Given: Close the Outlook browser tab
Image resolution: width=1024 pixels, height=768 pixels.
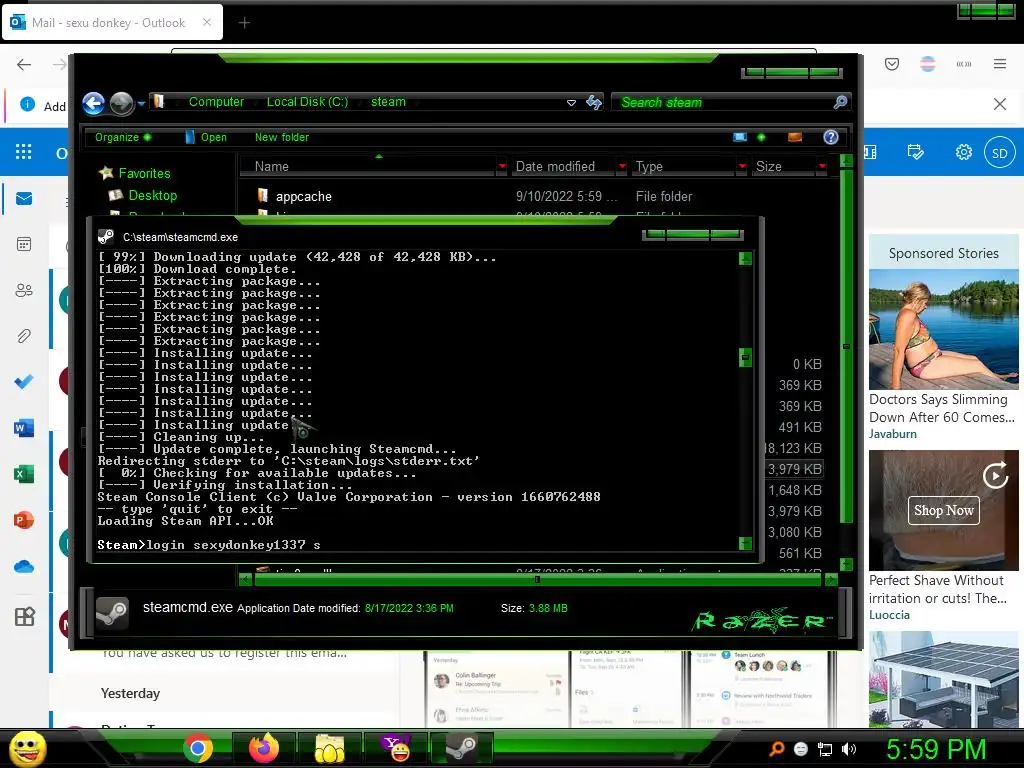Looking at the screenshot, I should tap(206, 22).
